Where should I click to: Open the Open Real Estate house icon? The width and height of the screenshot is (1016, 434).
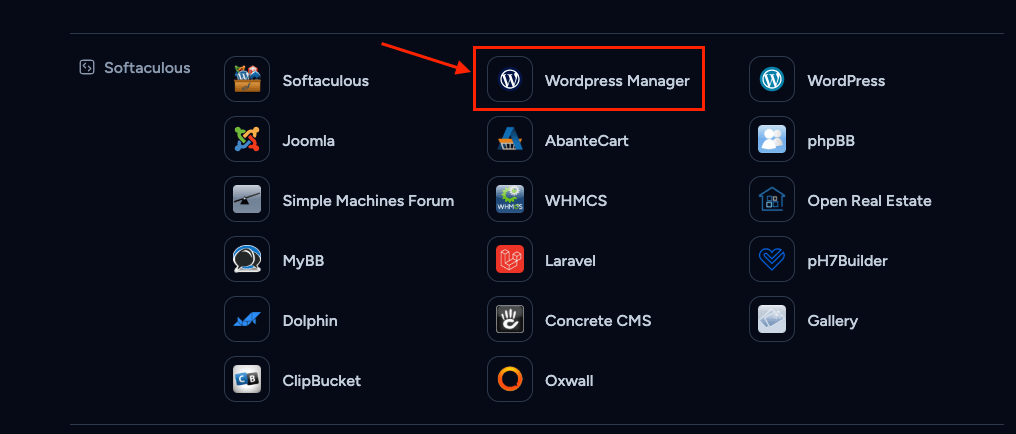(x=772, y=200)
